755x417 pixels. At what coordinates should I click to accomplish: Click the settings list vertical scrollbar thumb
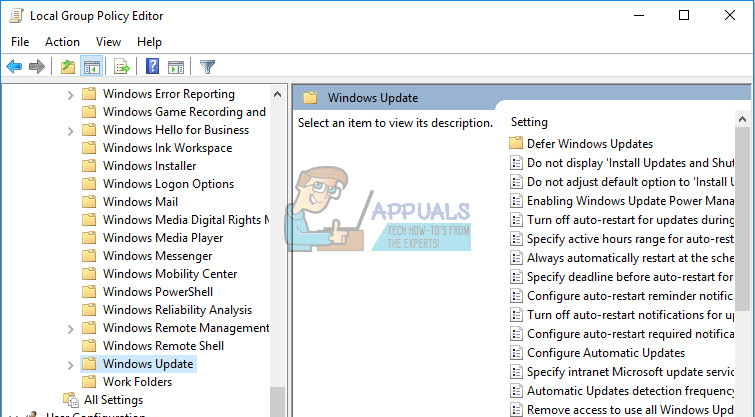[x=742, y=219]
